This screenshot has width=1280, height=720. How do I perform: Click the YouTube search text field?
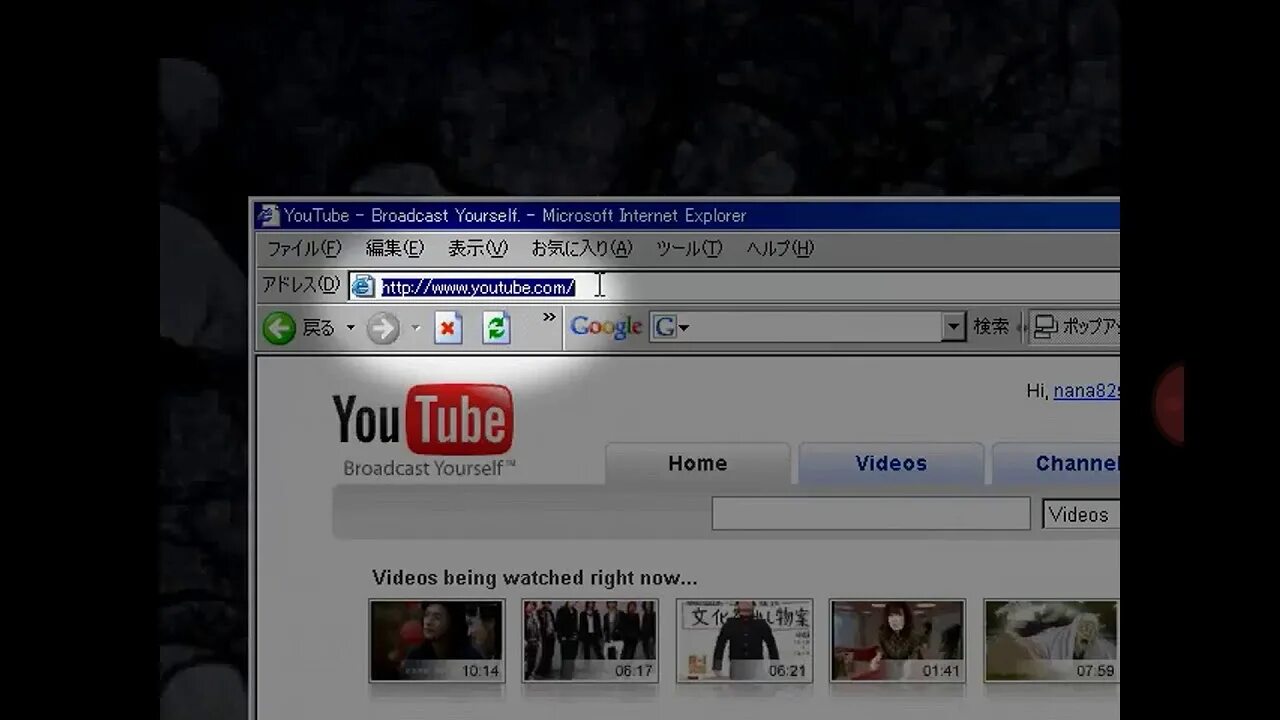pos(871,514)
